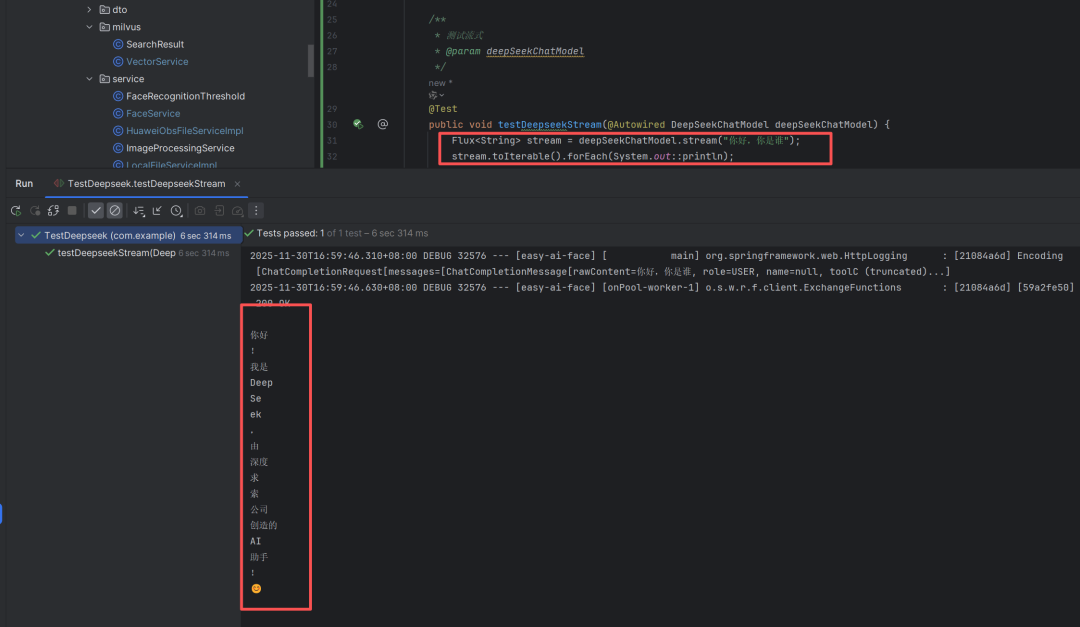Click the Rerun test icon
Image resolution: width=1080 pixels, height=627 pixels.
pos(16,211)
